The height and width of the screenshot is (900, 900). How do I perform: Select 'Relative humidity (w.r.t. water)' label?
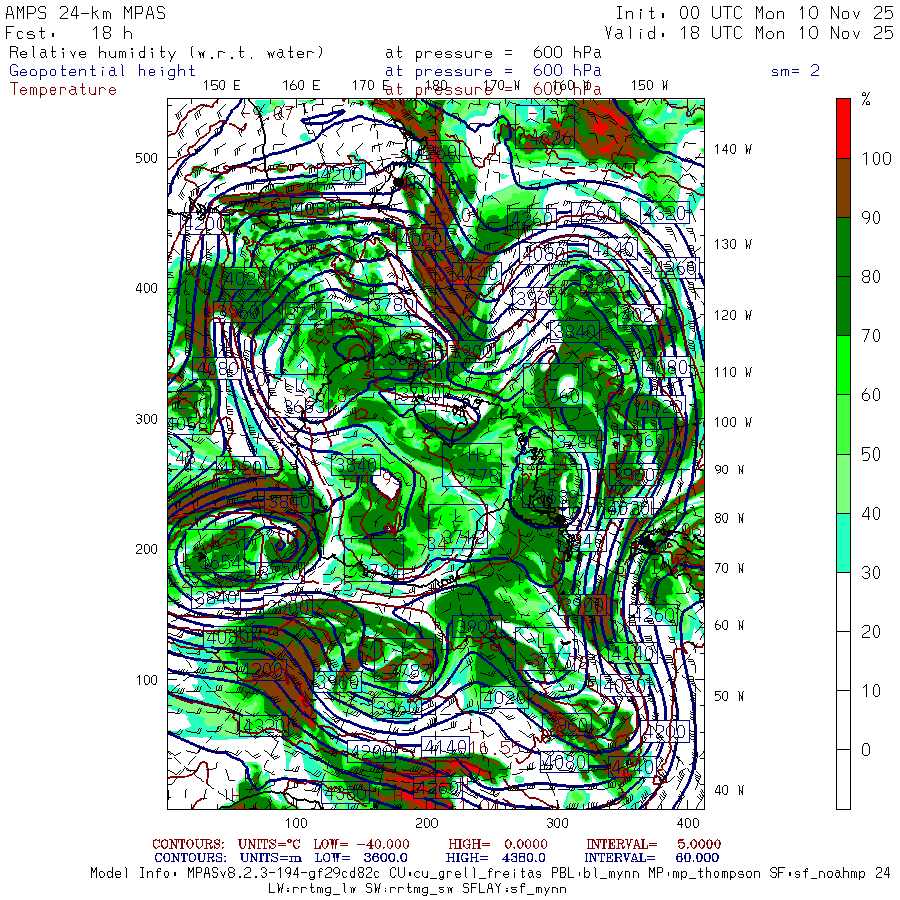tap(167, 53)
